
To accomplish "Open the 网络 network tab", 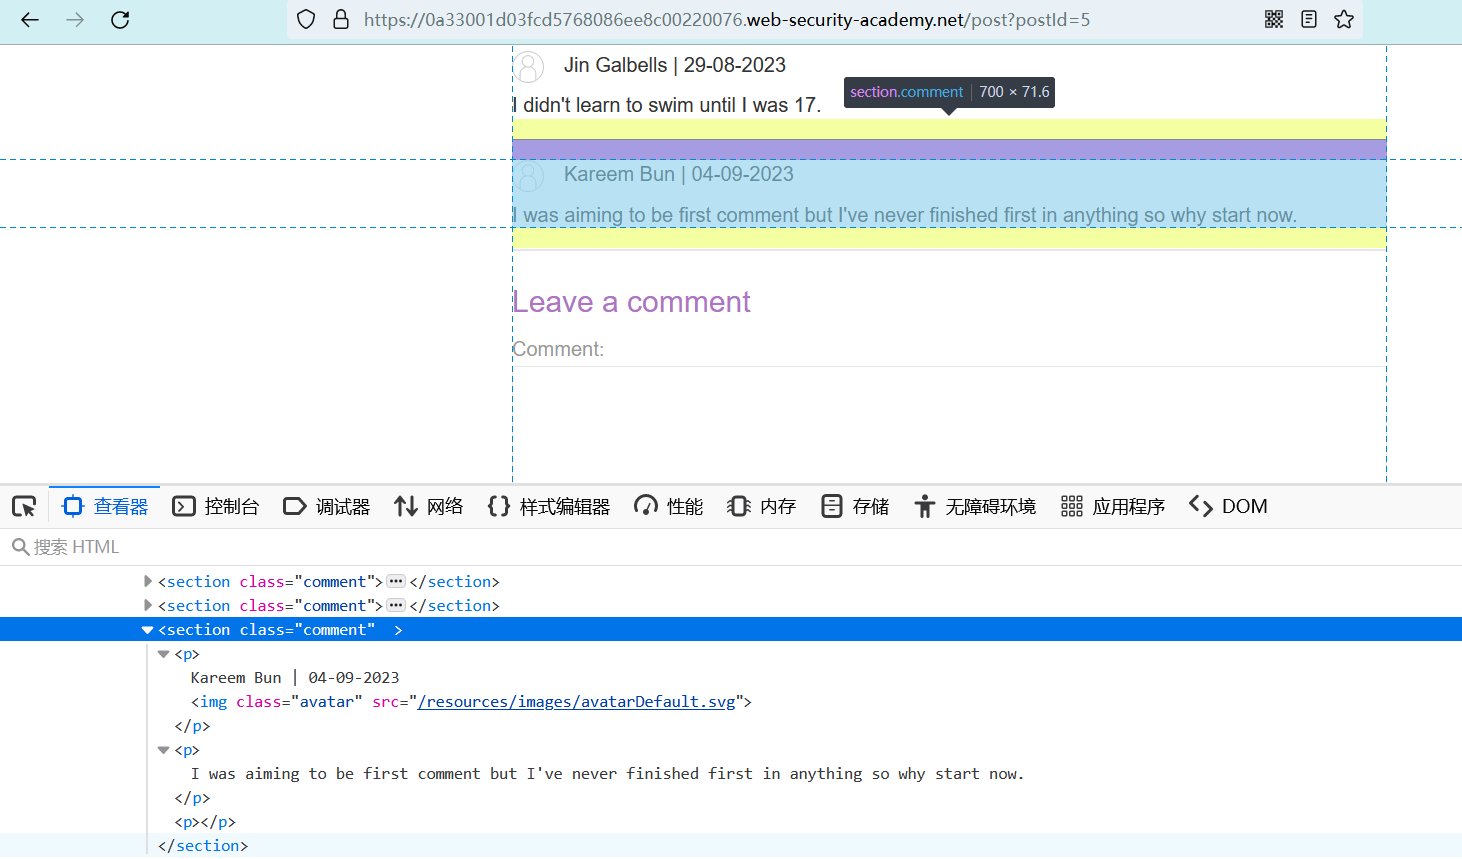I will click(429, 507).
